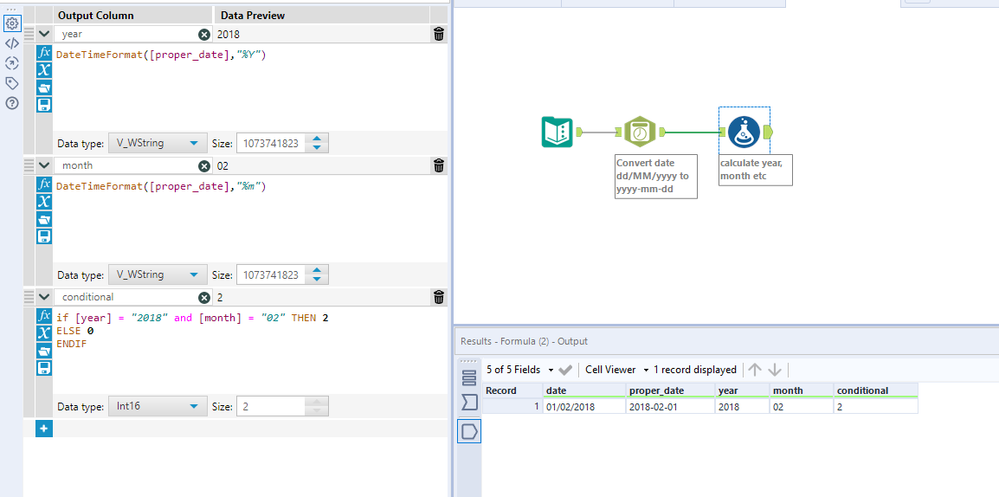Viewport: 999px width, 497px height.
Task: Clear the month output column name
Action: [204, 166]
